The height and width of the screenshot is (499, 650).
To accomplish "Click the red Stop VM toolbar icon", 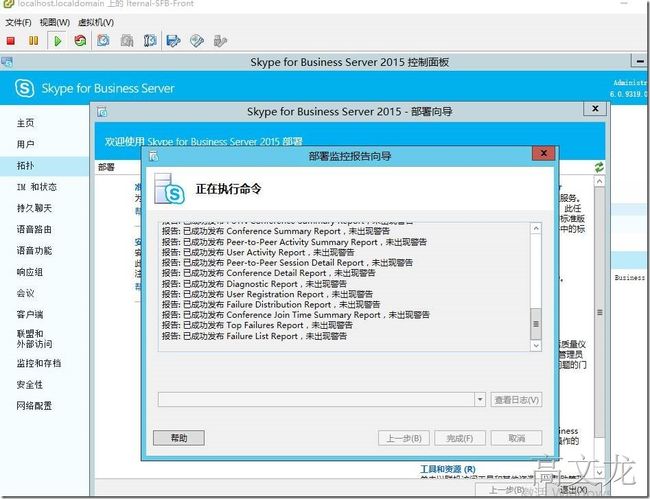I will [x=11, y=41].
